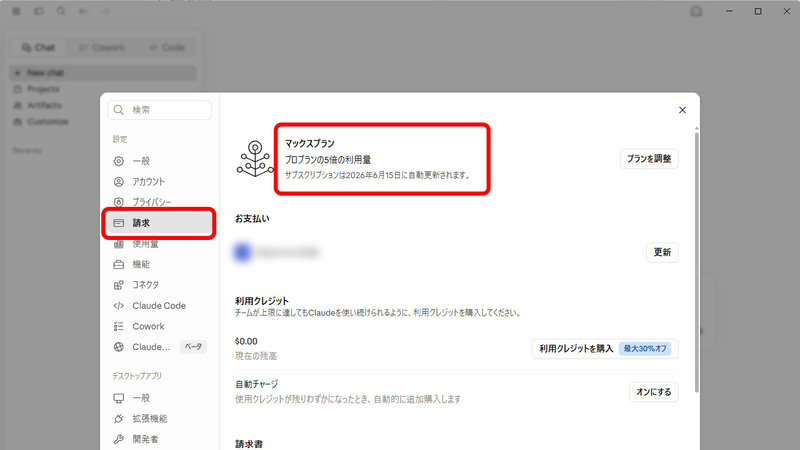Click the checklist icon beside Cowork

click(x=119, y=326)
